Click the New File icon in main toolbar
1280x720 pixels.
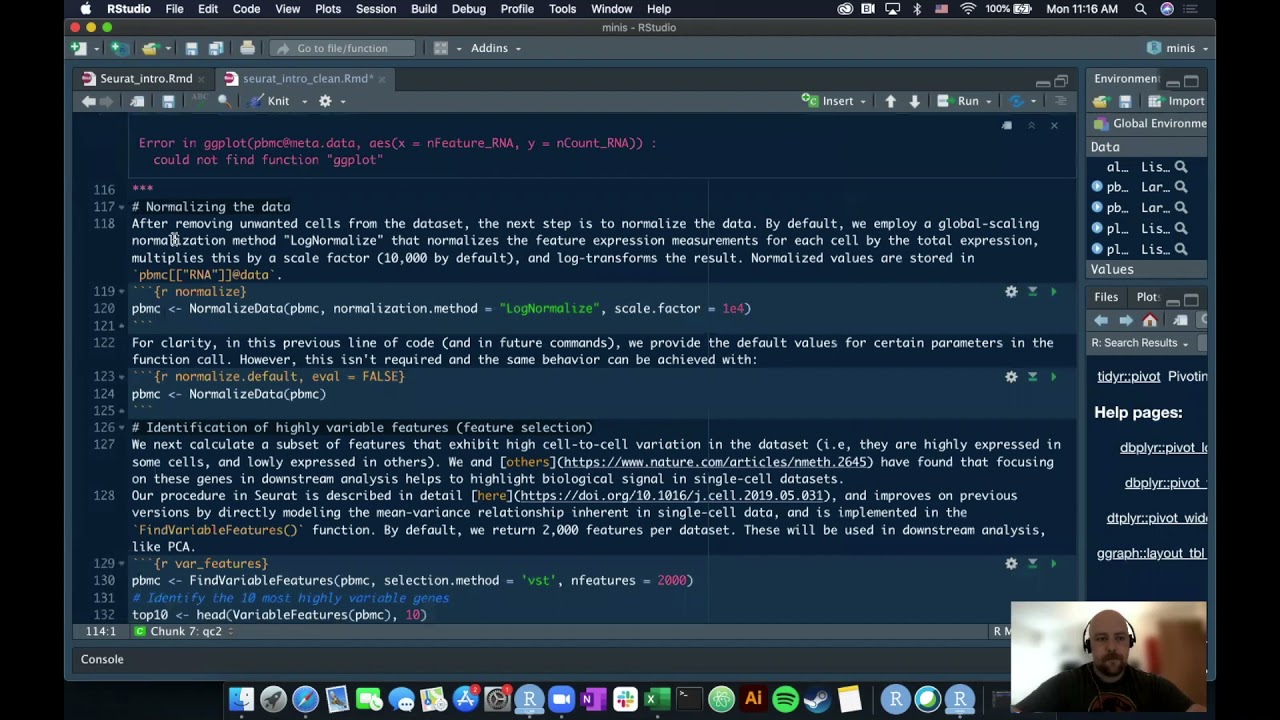pos(78,48)
